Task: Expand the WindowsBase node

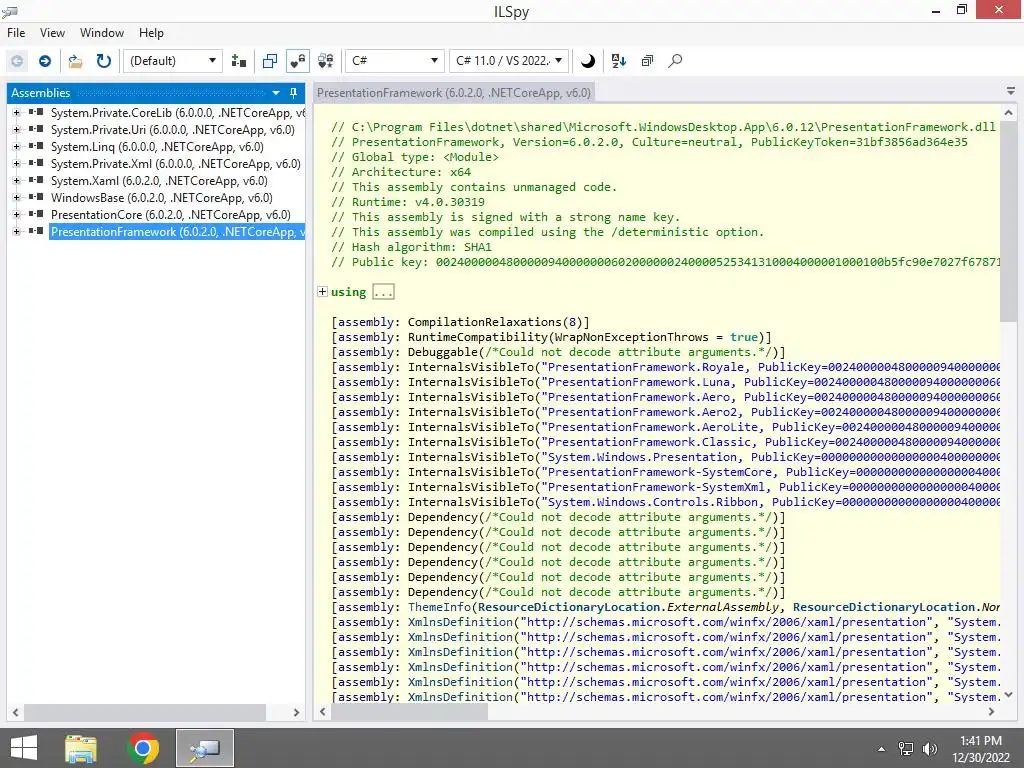Action: tap(16, 198)
